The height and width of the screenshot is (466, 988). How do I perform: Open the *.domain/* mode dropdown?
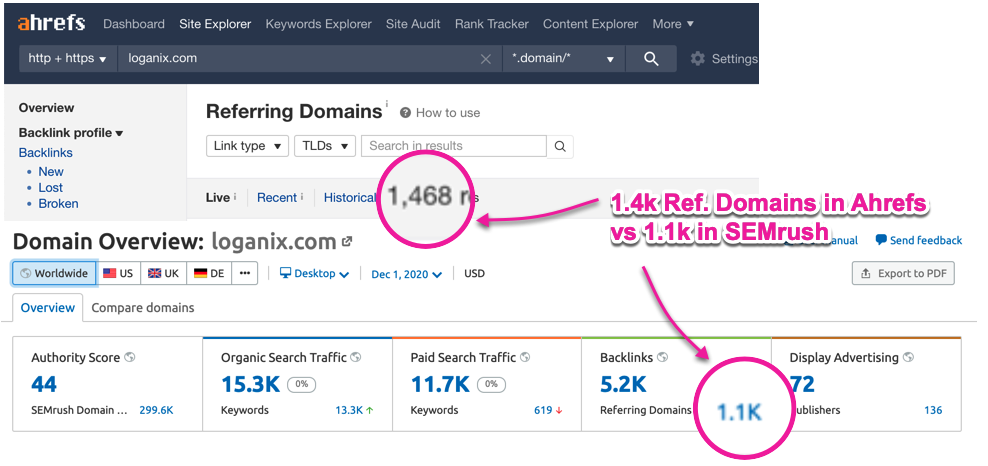click(563, 59)
